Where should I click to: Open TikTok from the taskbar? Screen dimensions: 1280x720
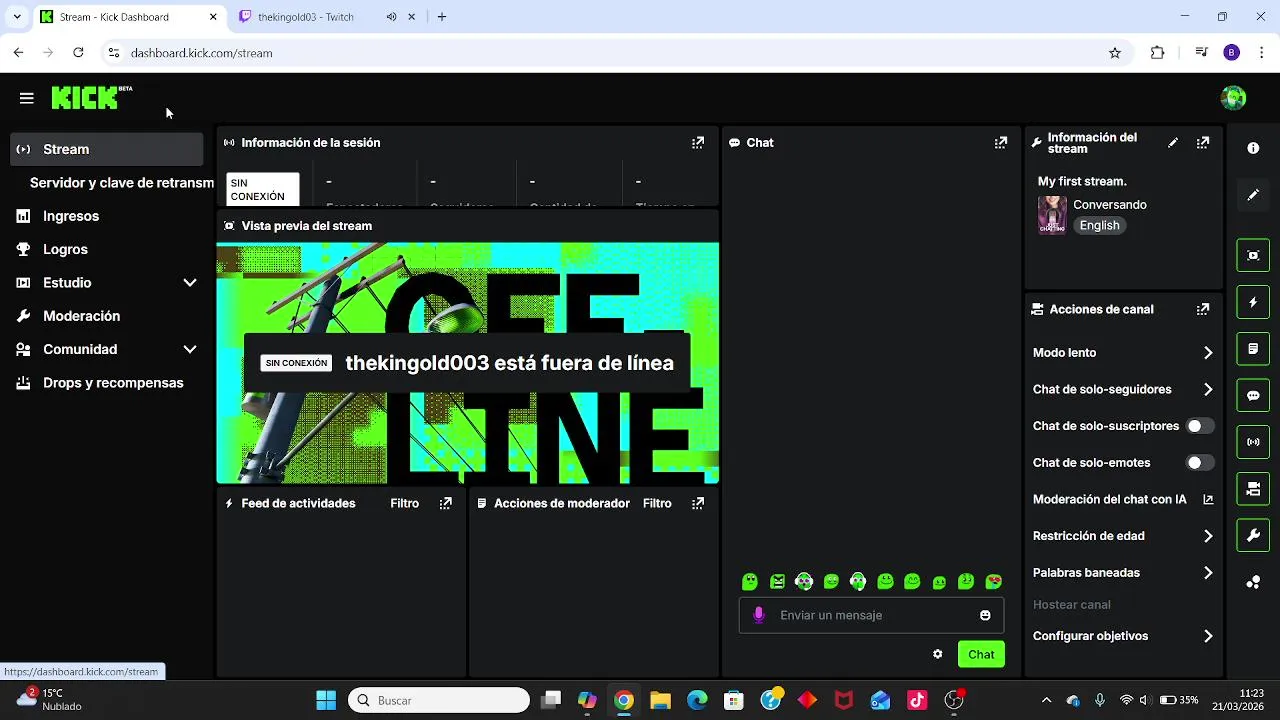coord(917,700)
